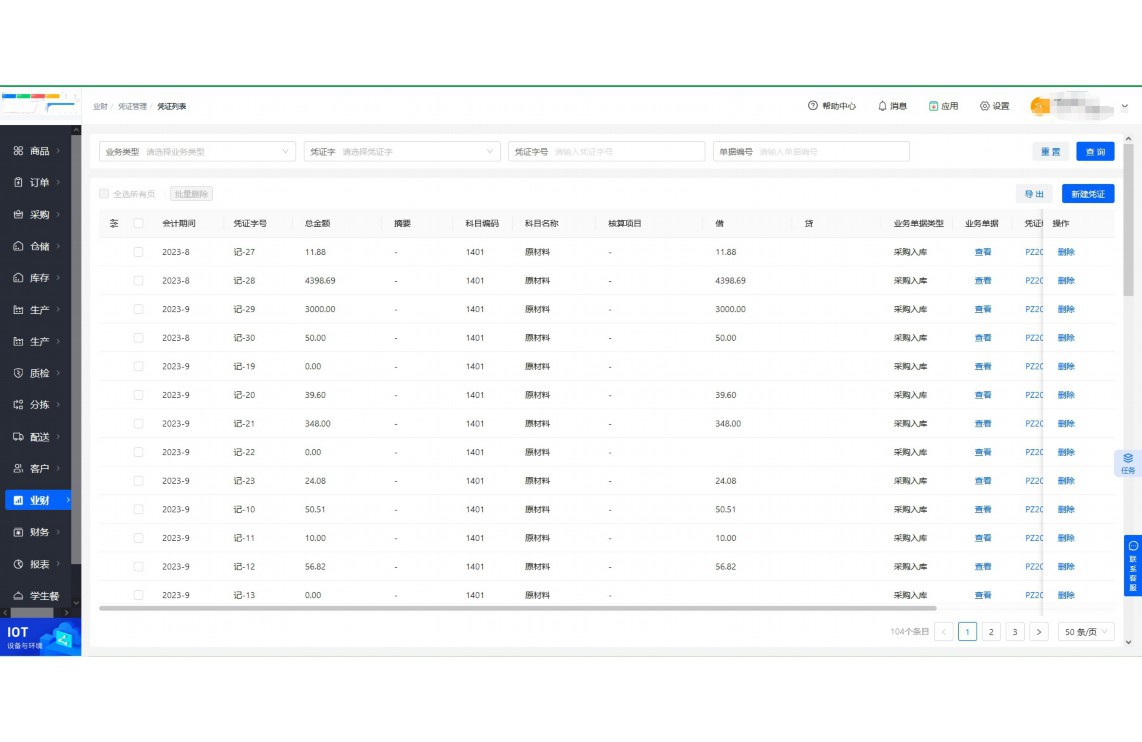The height and width of the screenshot is (742, 1142).
Task: Open 设置 gear in top bar
Action: click(985, 106)
